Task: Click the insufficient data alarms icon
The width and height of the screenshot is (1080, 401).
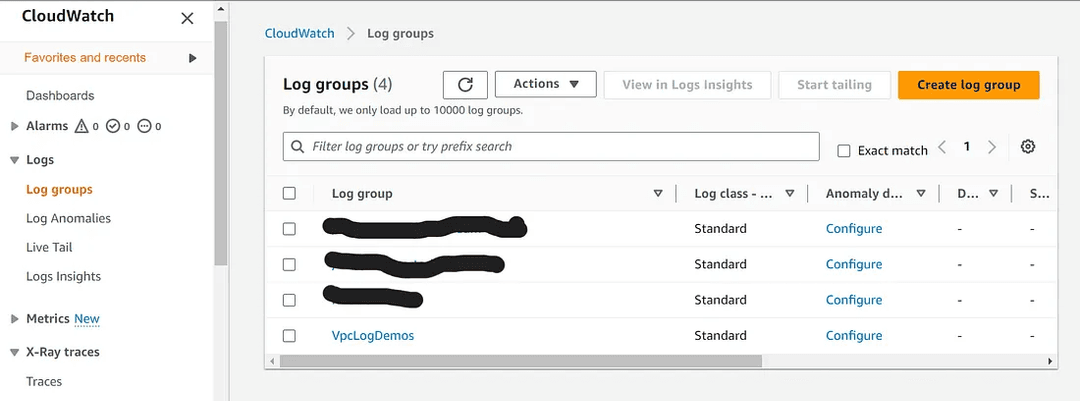Action: click(x=144, y=126)
